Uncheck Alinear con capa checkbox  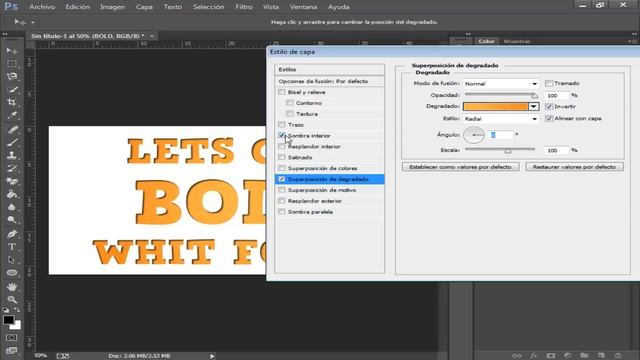(549, 118)
